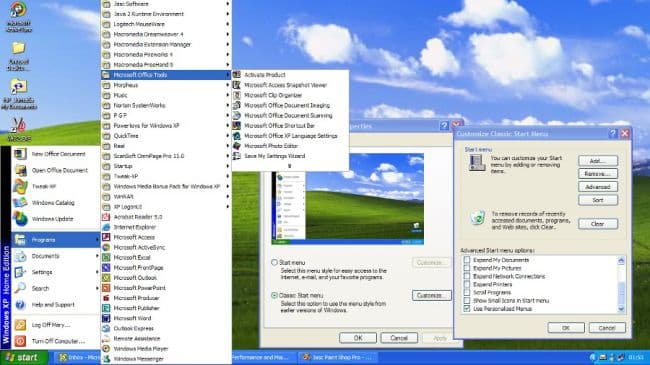Click Customize next to Classic Start menu
Image resolution: width=650 pixels, height=365 pixels.
click(432, 295)
